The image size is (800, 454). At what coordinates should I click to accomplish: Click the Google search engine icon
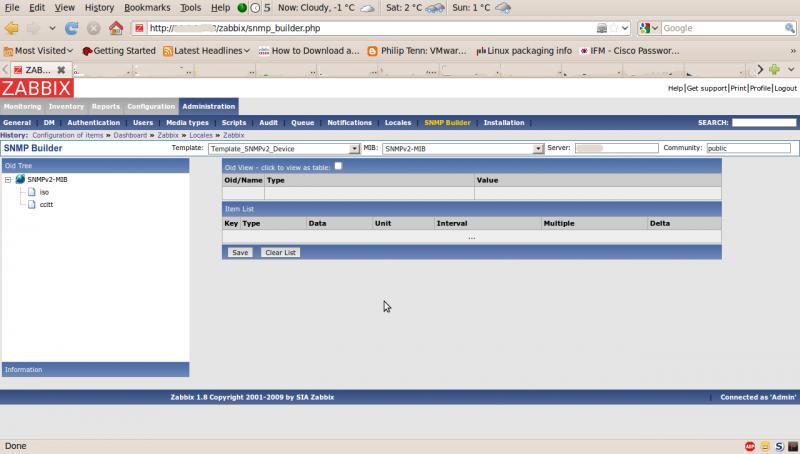click(x=645, y=28)
